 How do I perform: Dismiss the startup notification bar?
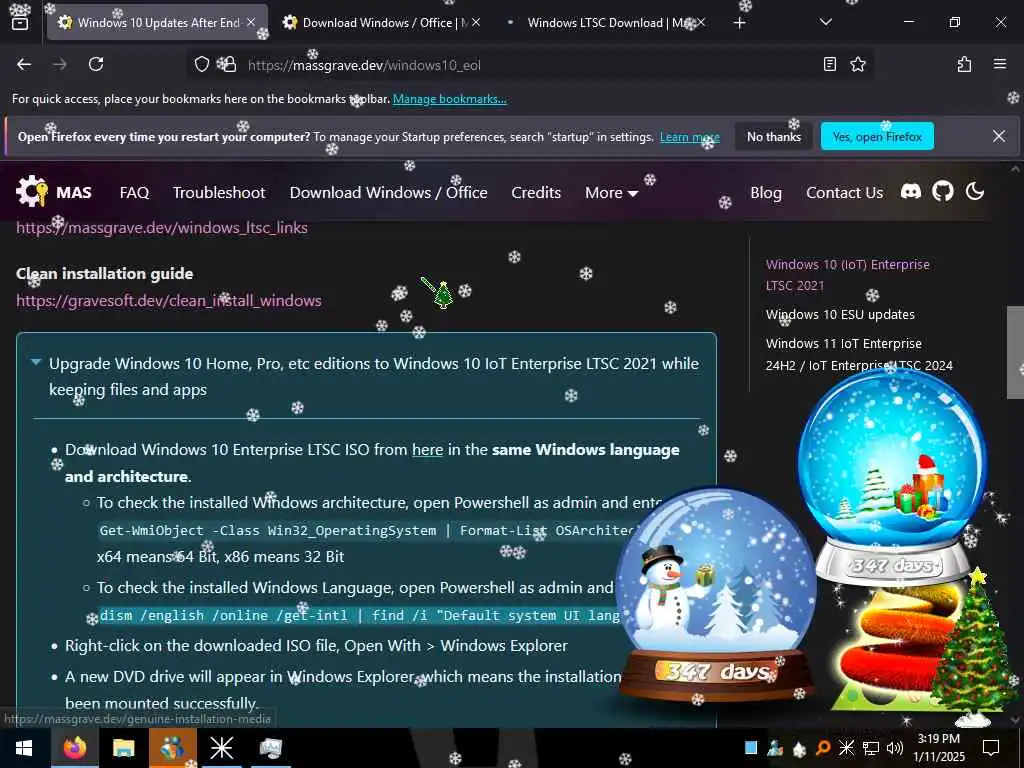pos(999,136)
